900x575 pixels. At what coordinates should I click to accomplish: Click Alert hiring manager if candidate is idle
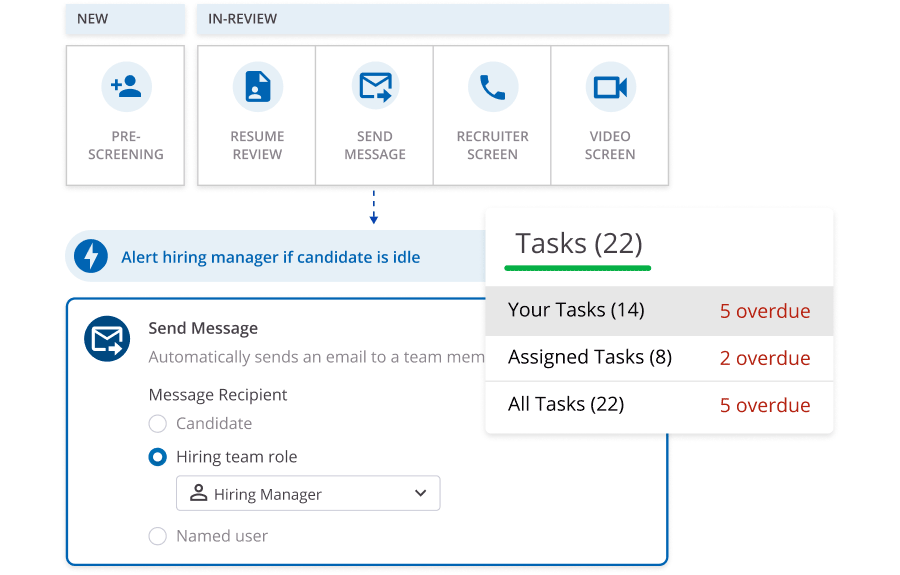(270, 257)
